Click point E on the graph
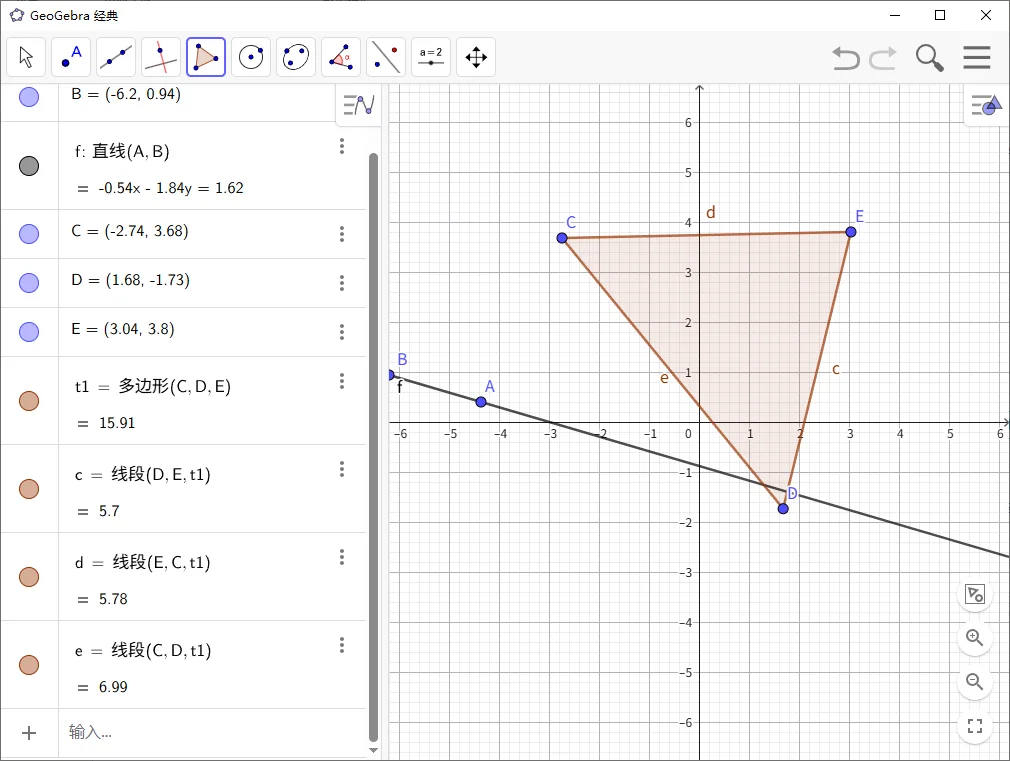Viewport: 1010px width, 761px height. (x=851, y=232)
